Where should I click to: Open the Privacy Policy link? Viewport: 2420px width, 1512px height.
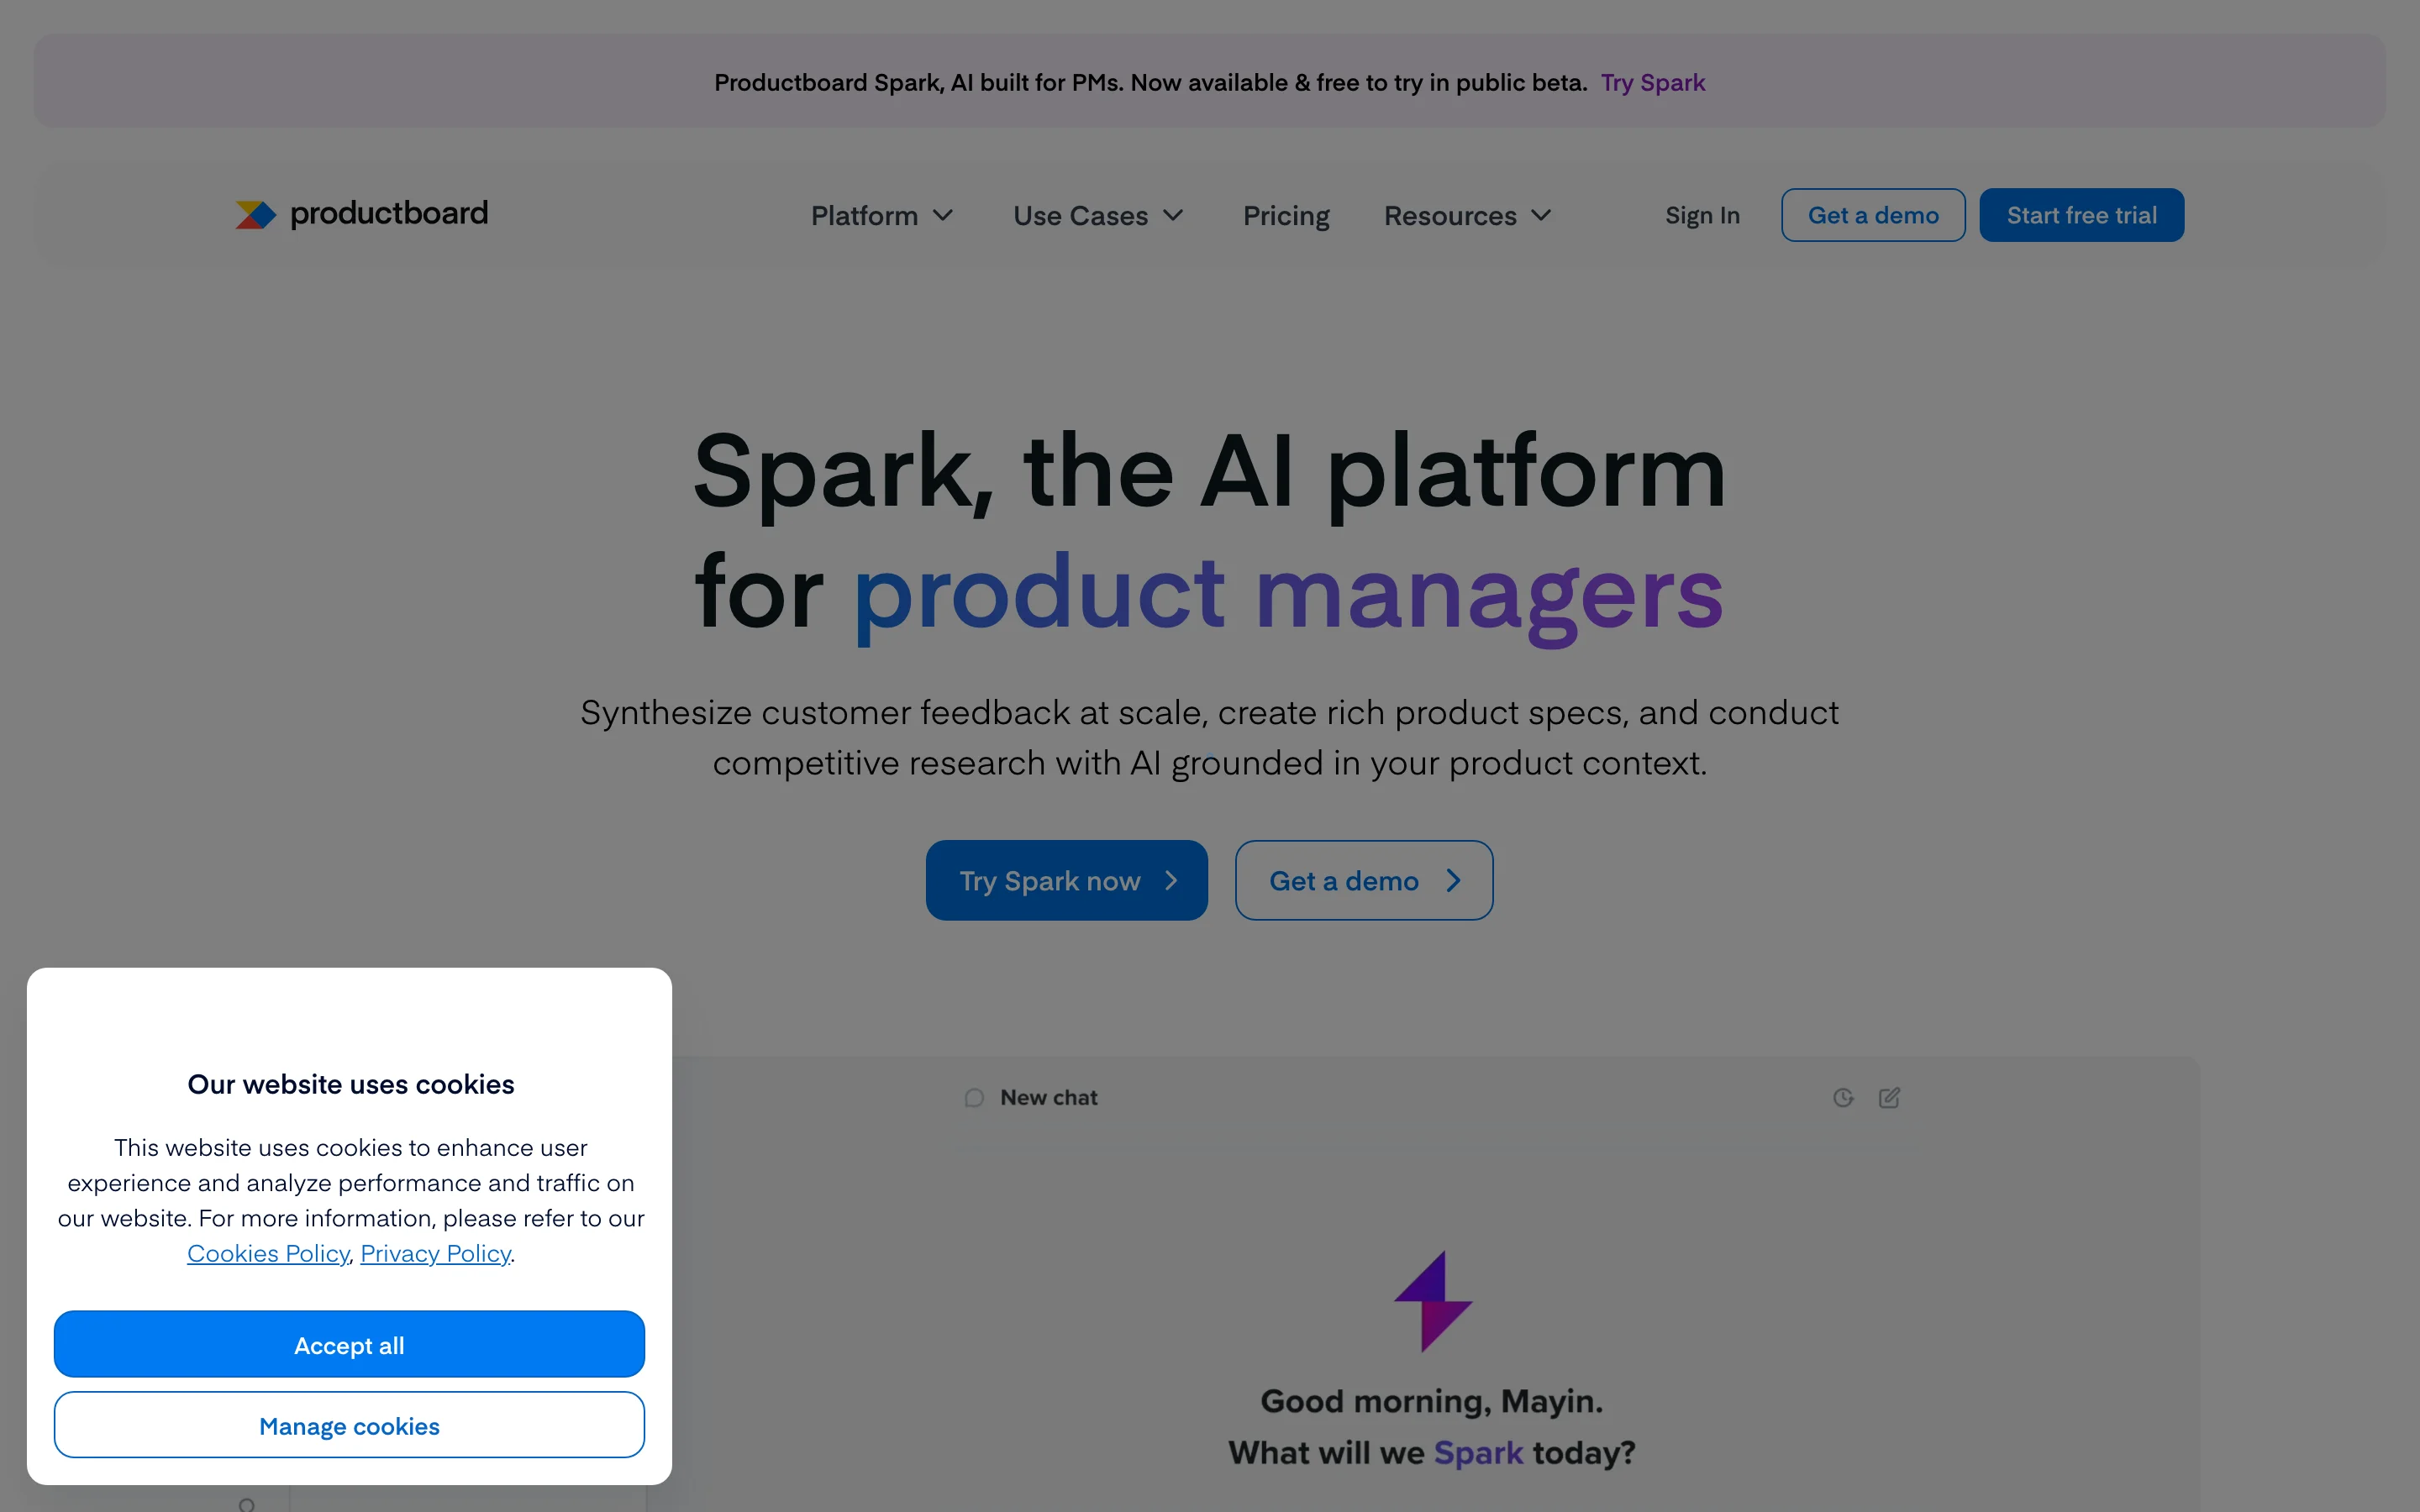click(x=436, y=1252)
